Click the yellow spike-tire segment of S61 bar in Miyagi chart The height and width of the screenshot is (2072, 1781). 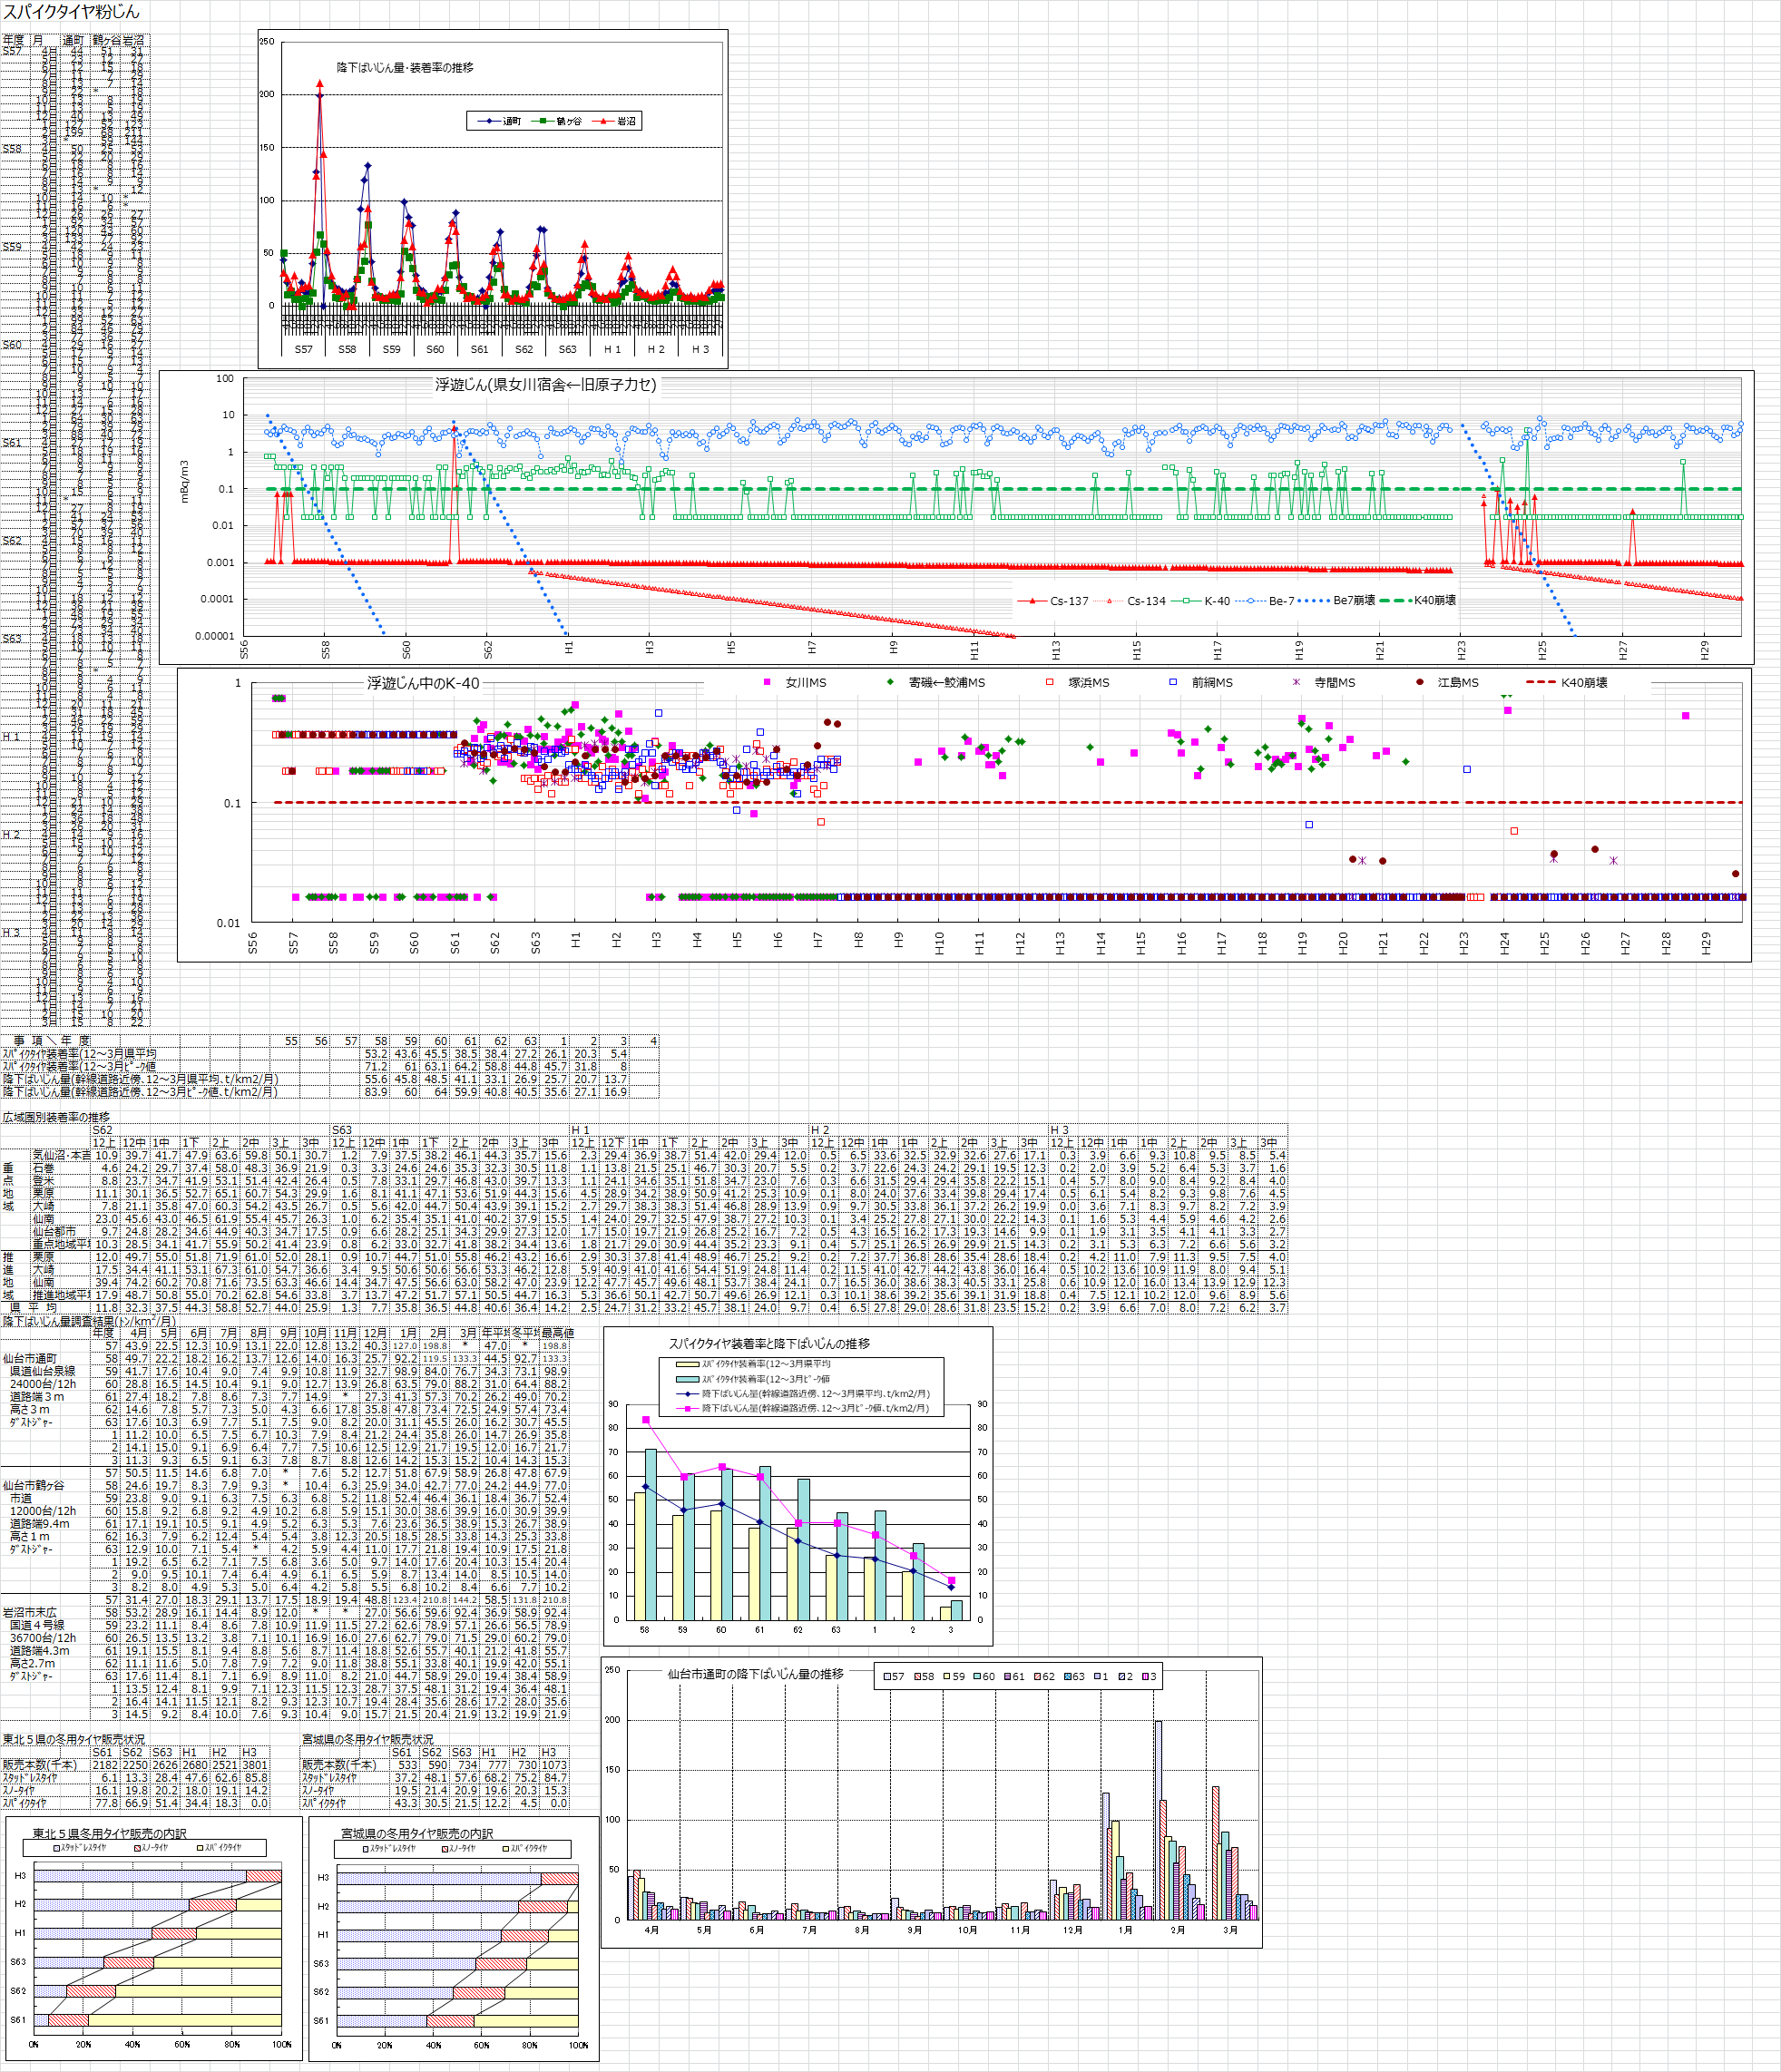pos(526,2021)
